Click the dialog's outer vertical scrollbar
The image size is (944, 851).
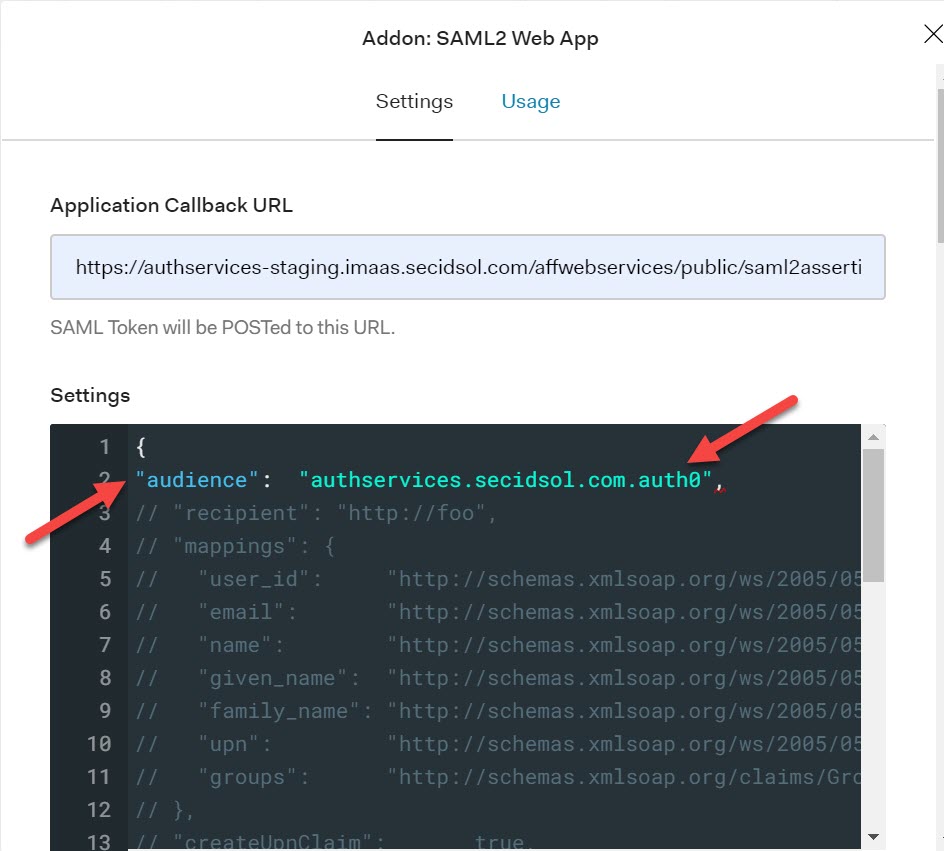tap(940, 166)
